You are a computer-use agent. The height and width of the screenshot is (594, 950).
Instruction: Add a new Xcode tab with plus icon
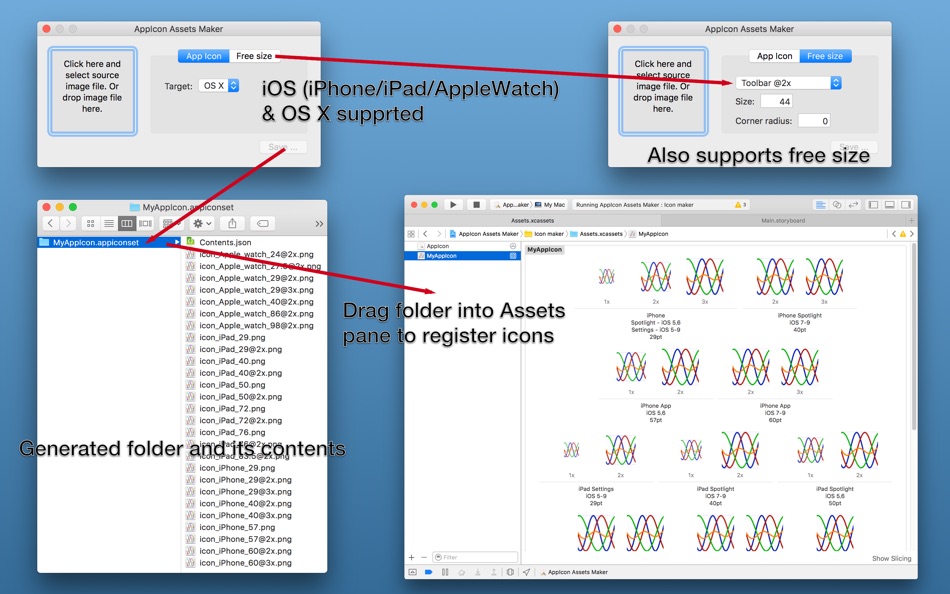tap(911, 221)
